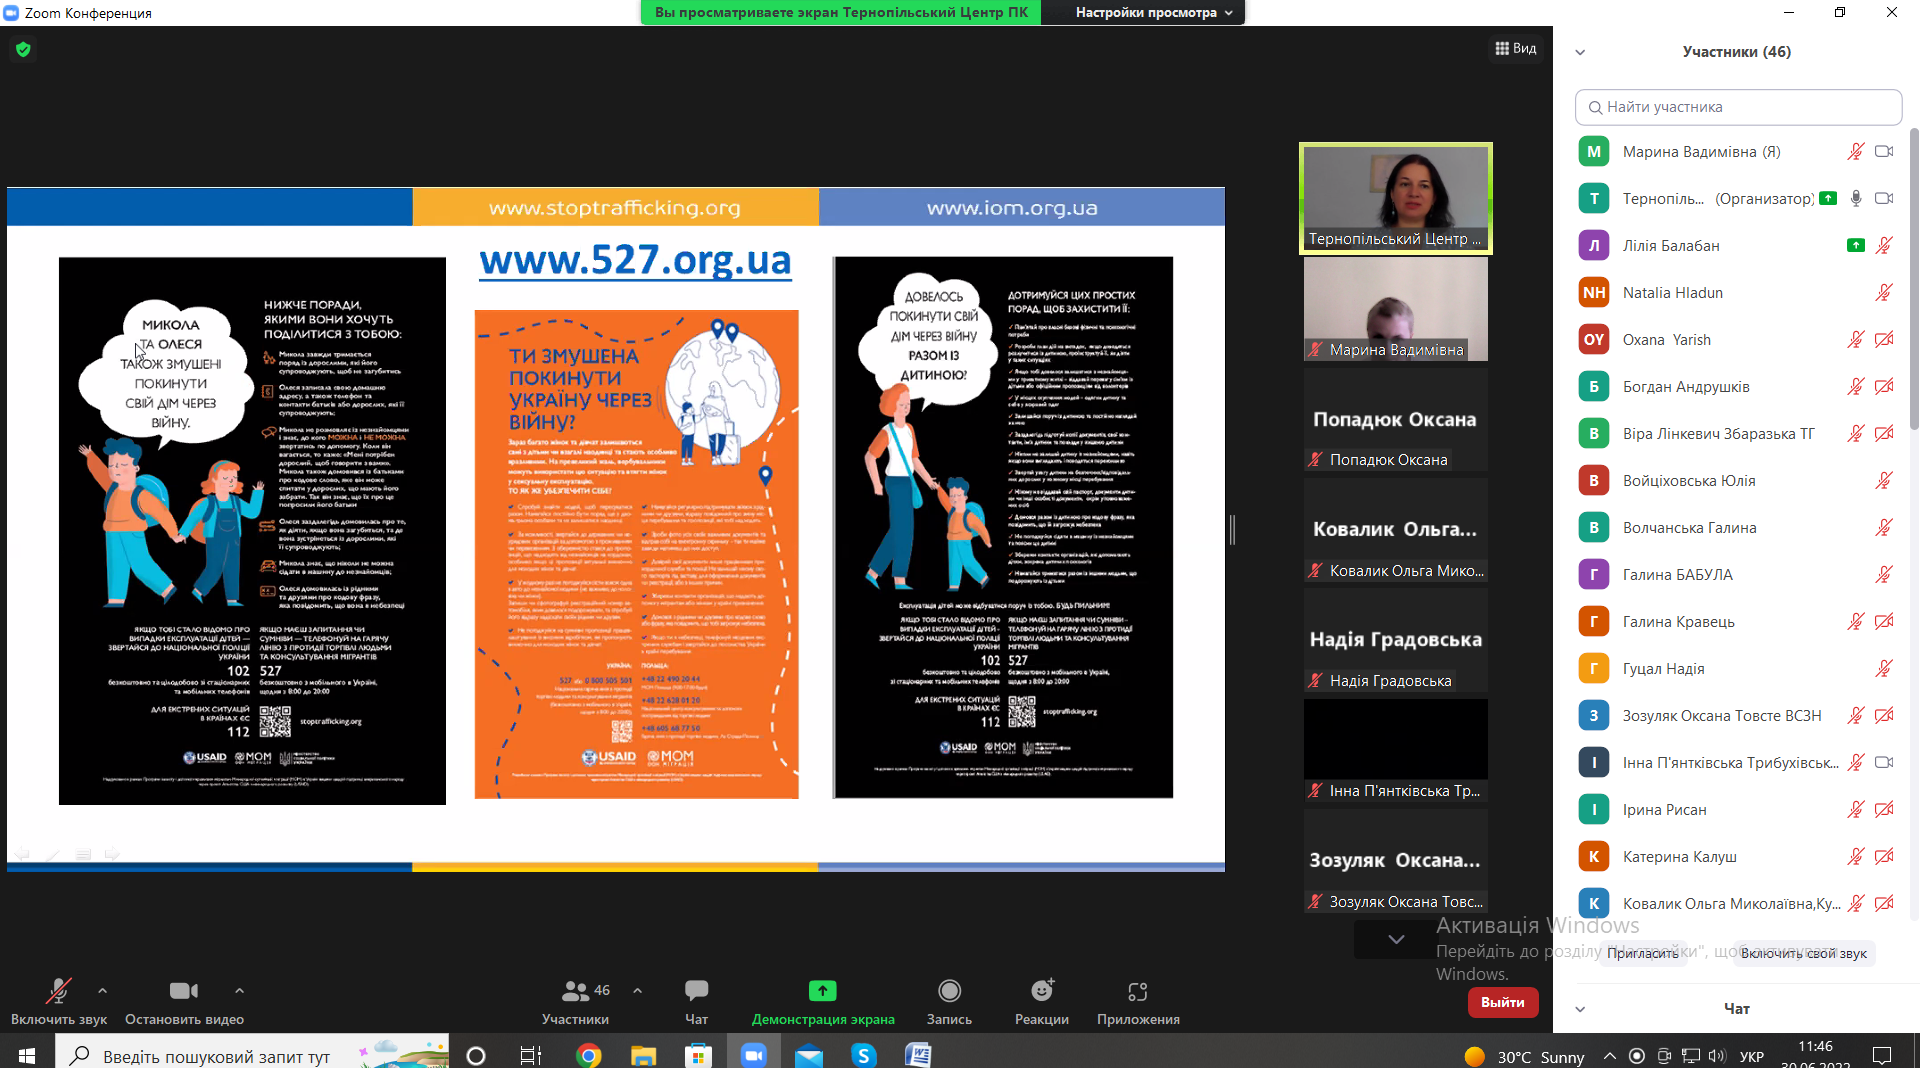Click screen share badge on Лілія Балабан
Image resolution: width=1924 pixels, height=1068 pixels.
tap(1856, 245)
